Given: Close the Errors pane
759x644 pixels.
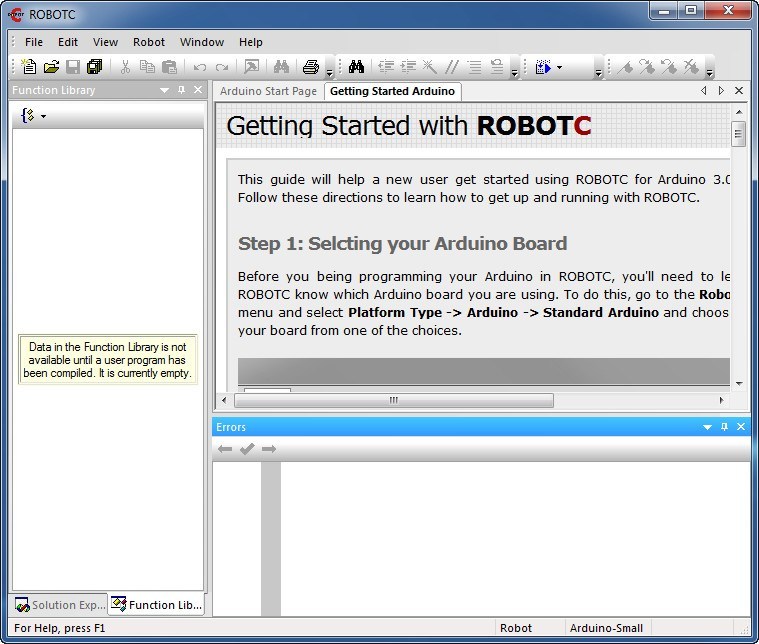Looking at the screenshot, I should [x=741, y=427].
